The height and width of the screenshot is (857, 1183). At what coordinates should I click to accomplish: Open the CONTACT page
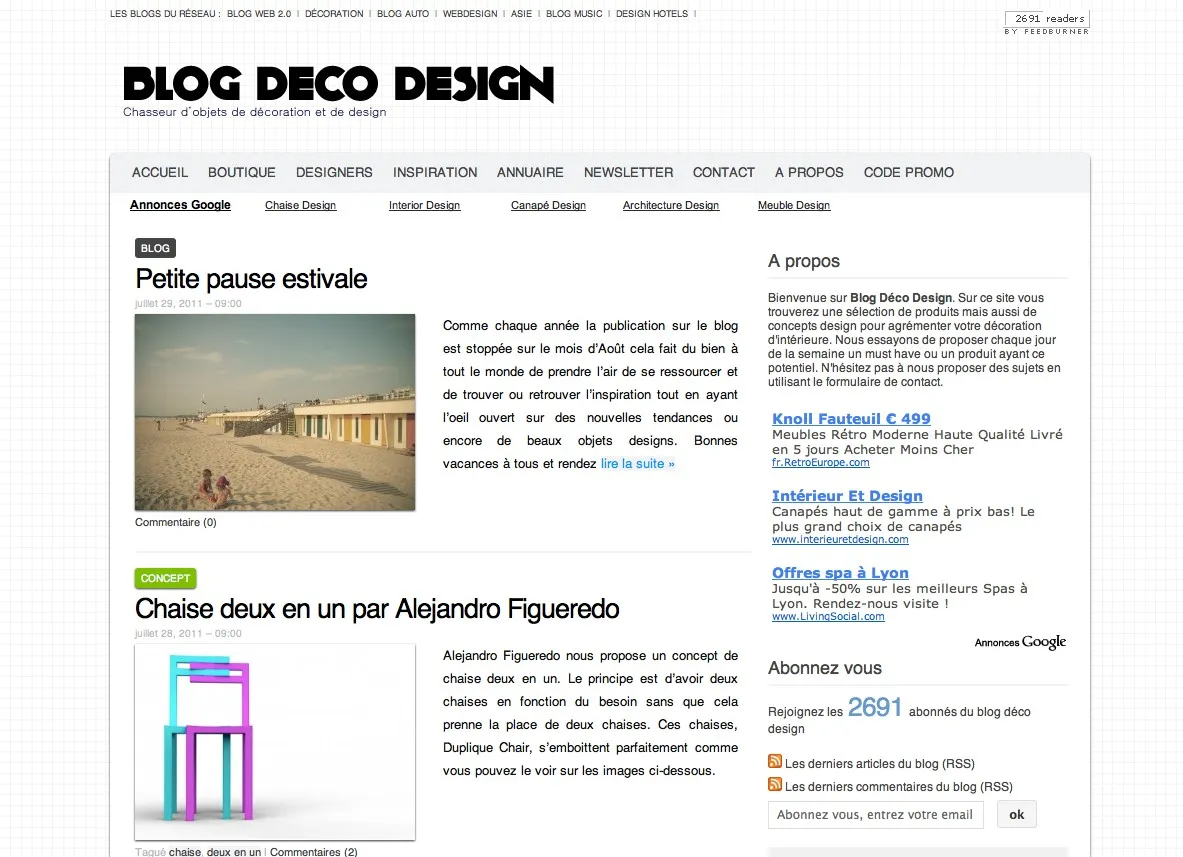tap(724, 173)
